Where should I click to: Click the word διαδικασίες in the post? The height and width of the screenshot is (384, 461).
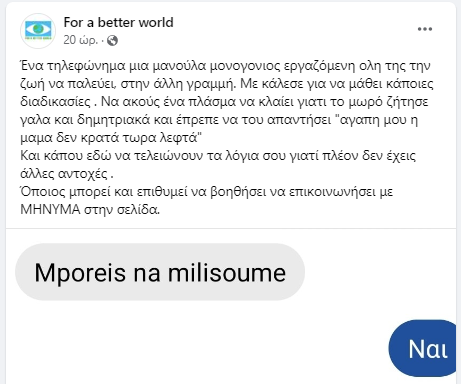pyautogui.click(x=55, y=102)
